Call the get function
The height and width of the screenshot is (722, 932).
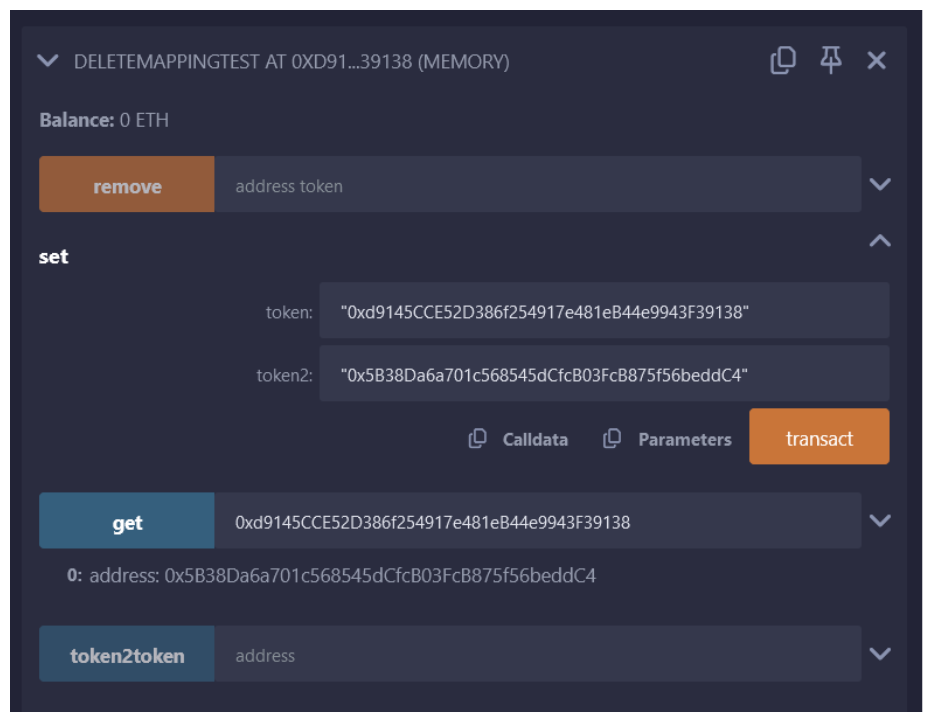point(127,521)
